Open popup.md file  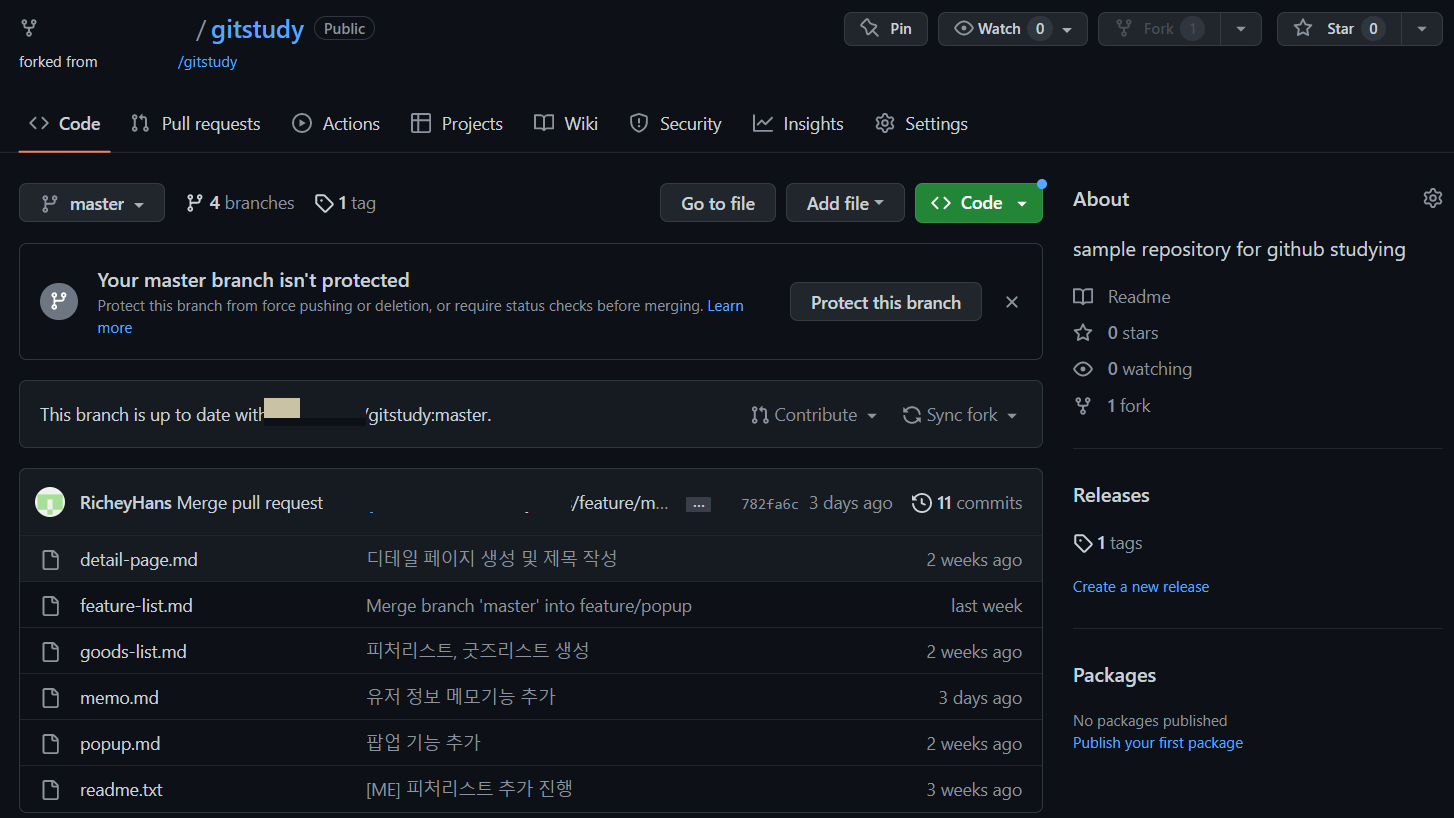pyautogui.click(x=120, y=744)
